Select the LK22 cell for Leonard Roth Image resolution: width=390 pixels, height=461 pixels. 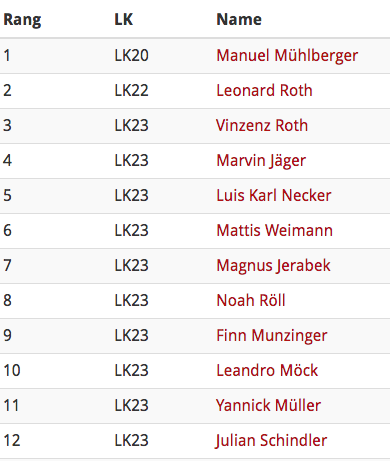tap(131, 90)
